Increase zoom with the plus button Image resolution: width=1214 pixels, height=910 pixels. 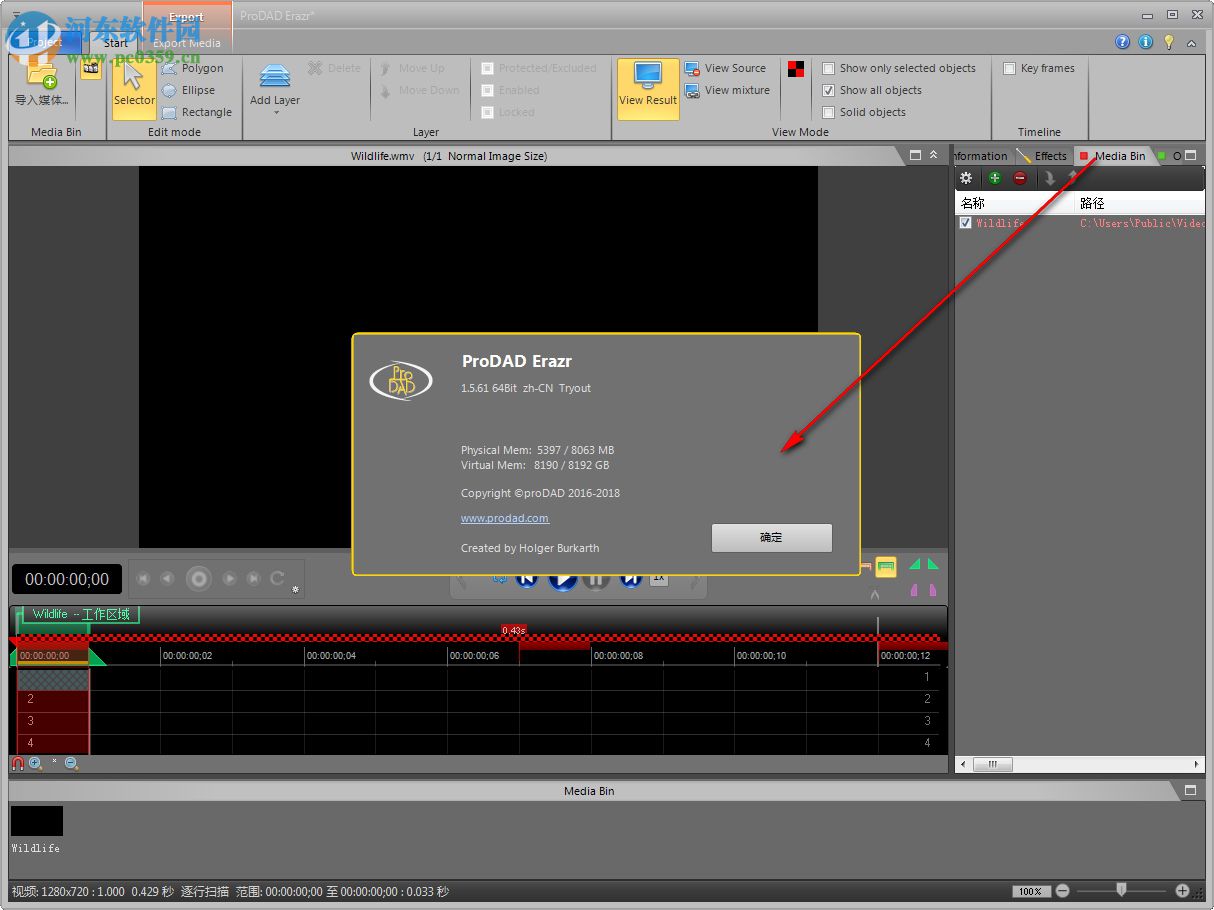1182,890
